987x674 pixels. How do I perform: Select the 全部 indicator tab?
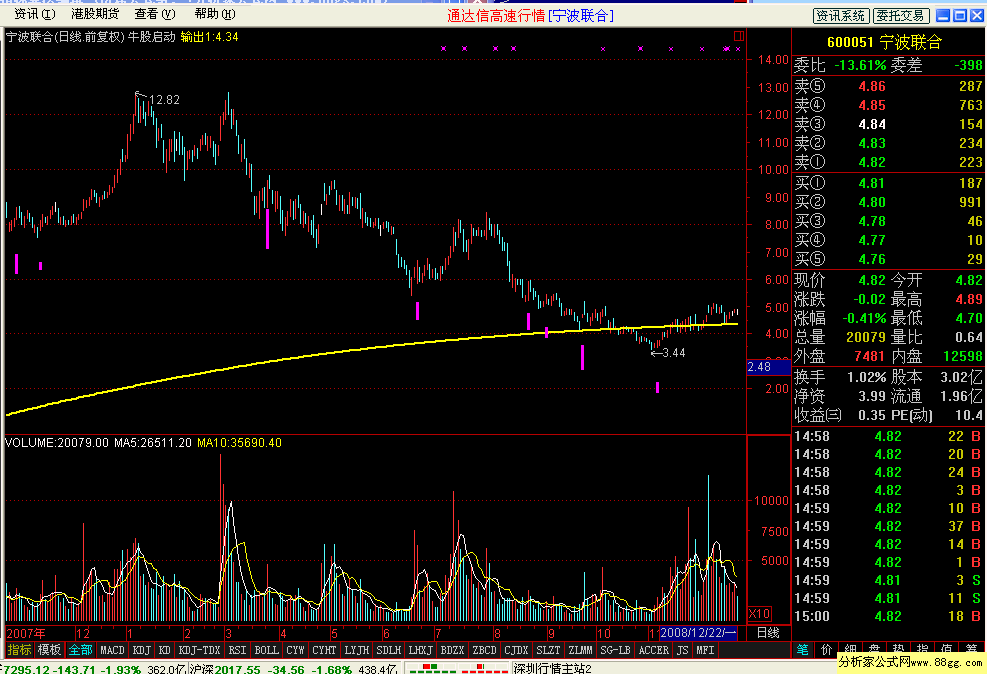pyautogui.click(x=80, y=650)
